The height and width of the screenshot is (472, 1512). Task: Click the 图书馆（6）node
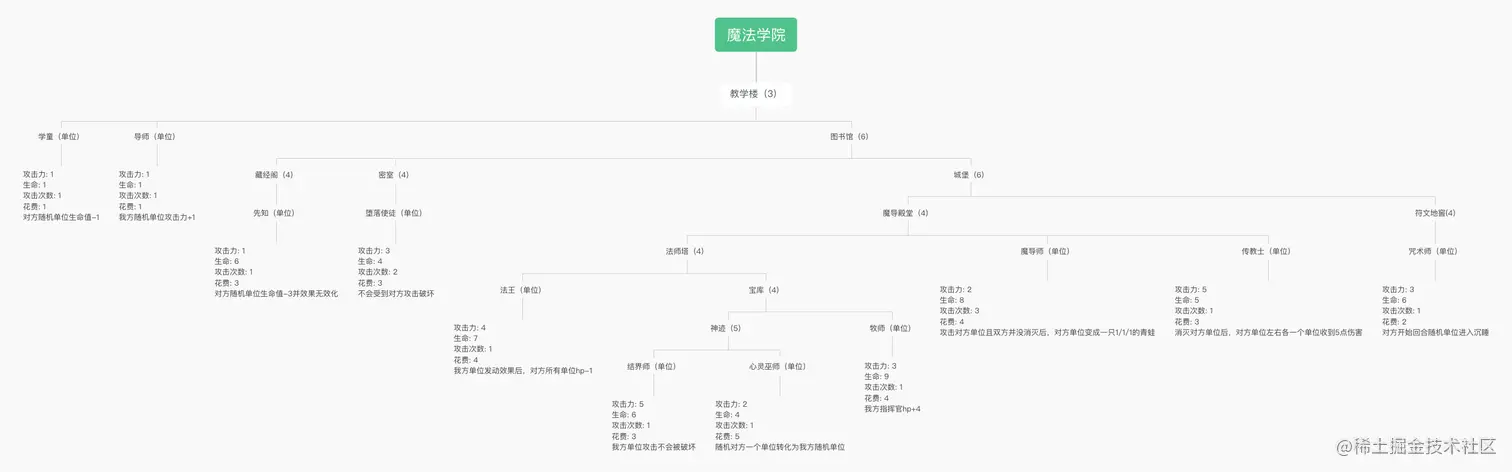coord(849,136)
